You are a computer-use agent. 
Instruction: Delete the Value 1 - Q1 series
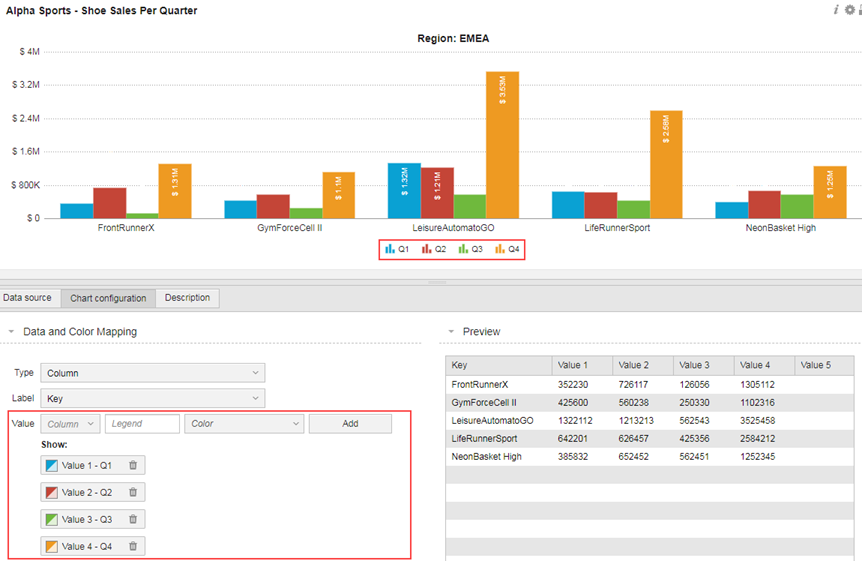point(133,465)
